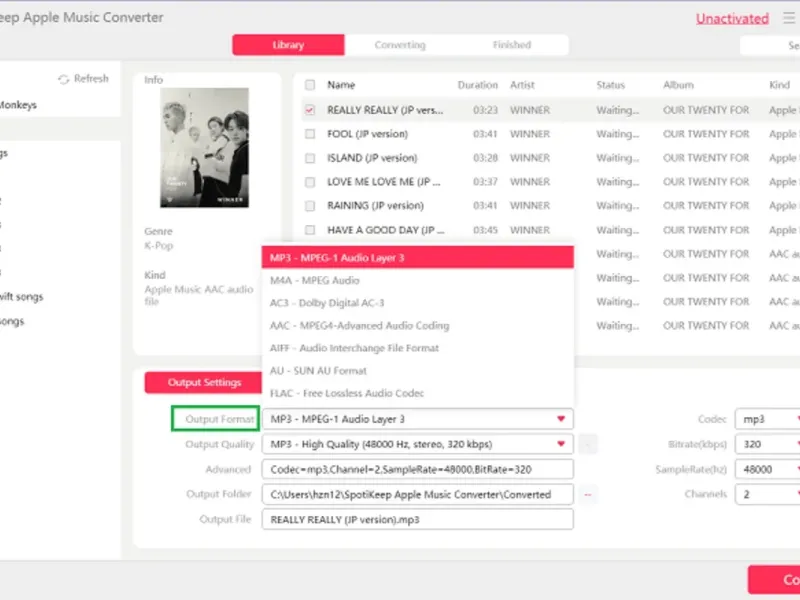Select RAINING (JP version) song name
The width and height of the screenshot is (800, 600).
tap(375, 206)
